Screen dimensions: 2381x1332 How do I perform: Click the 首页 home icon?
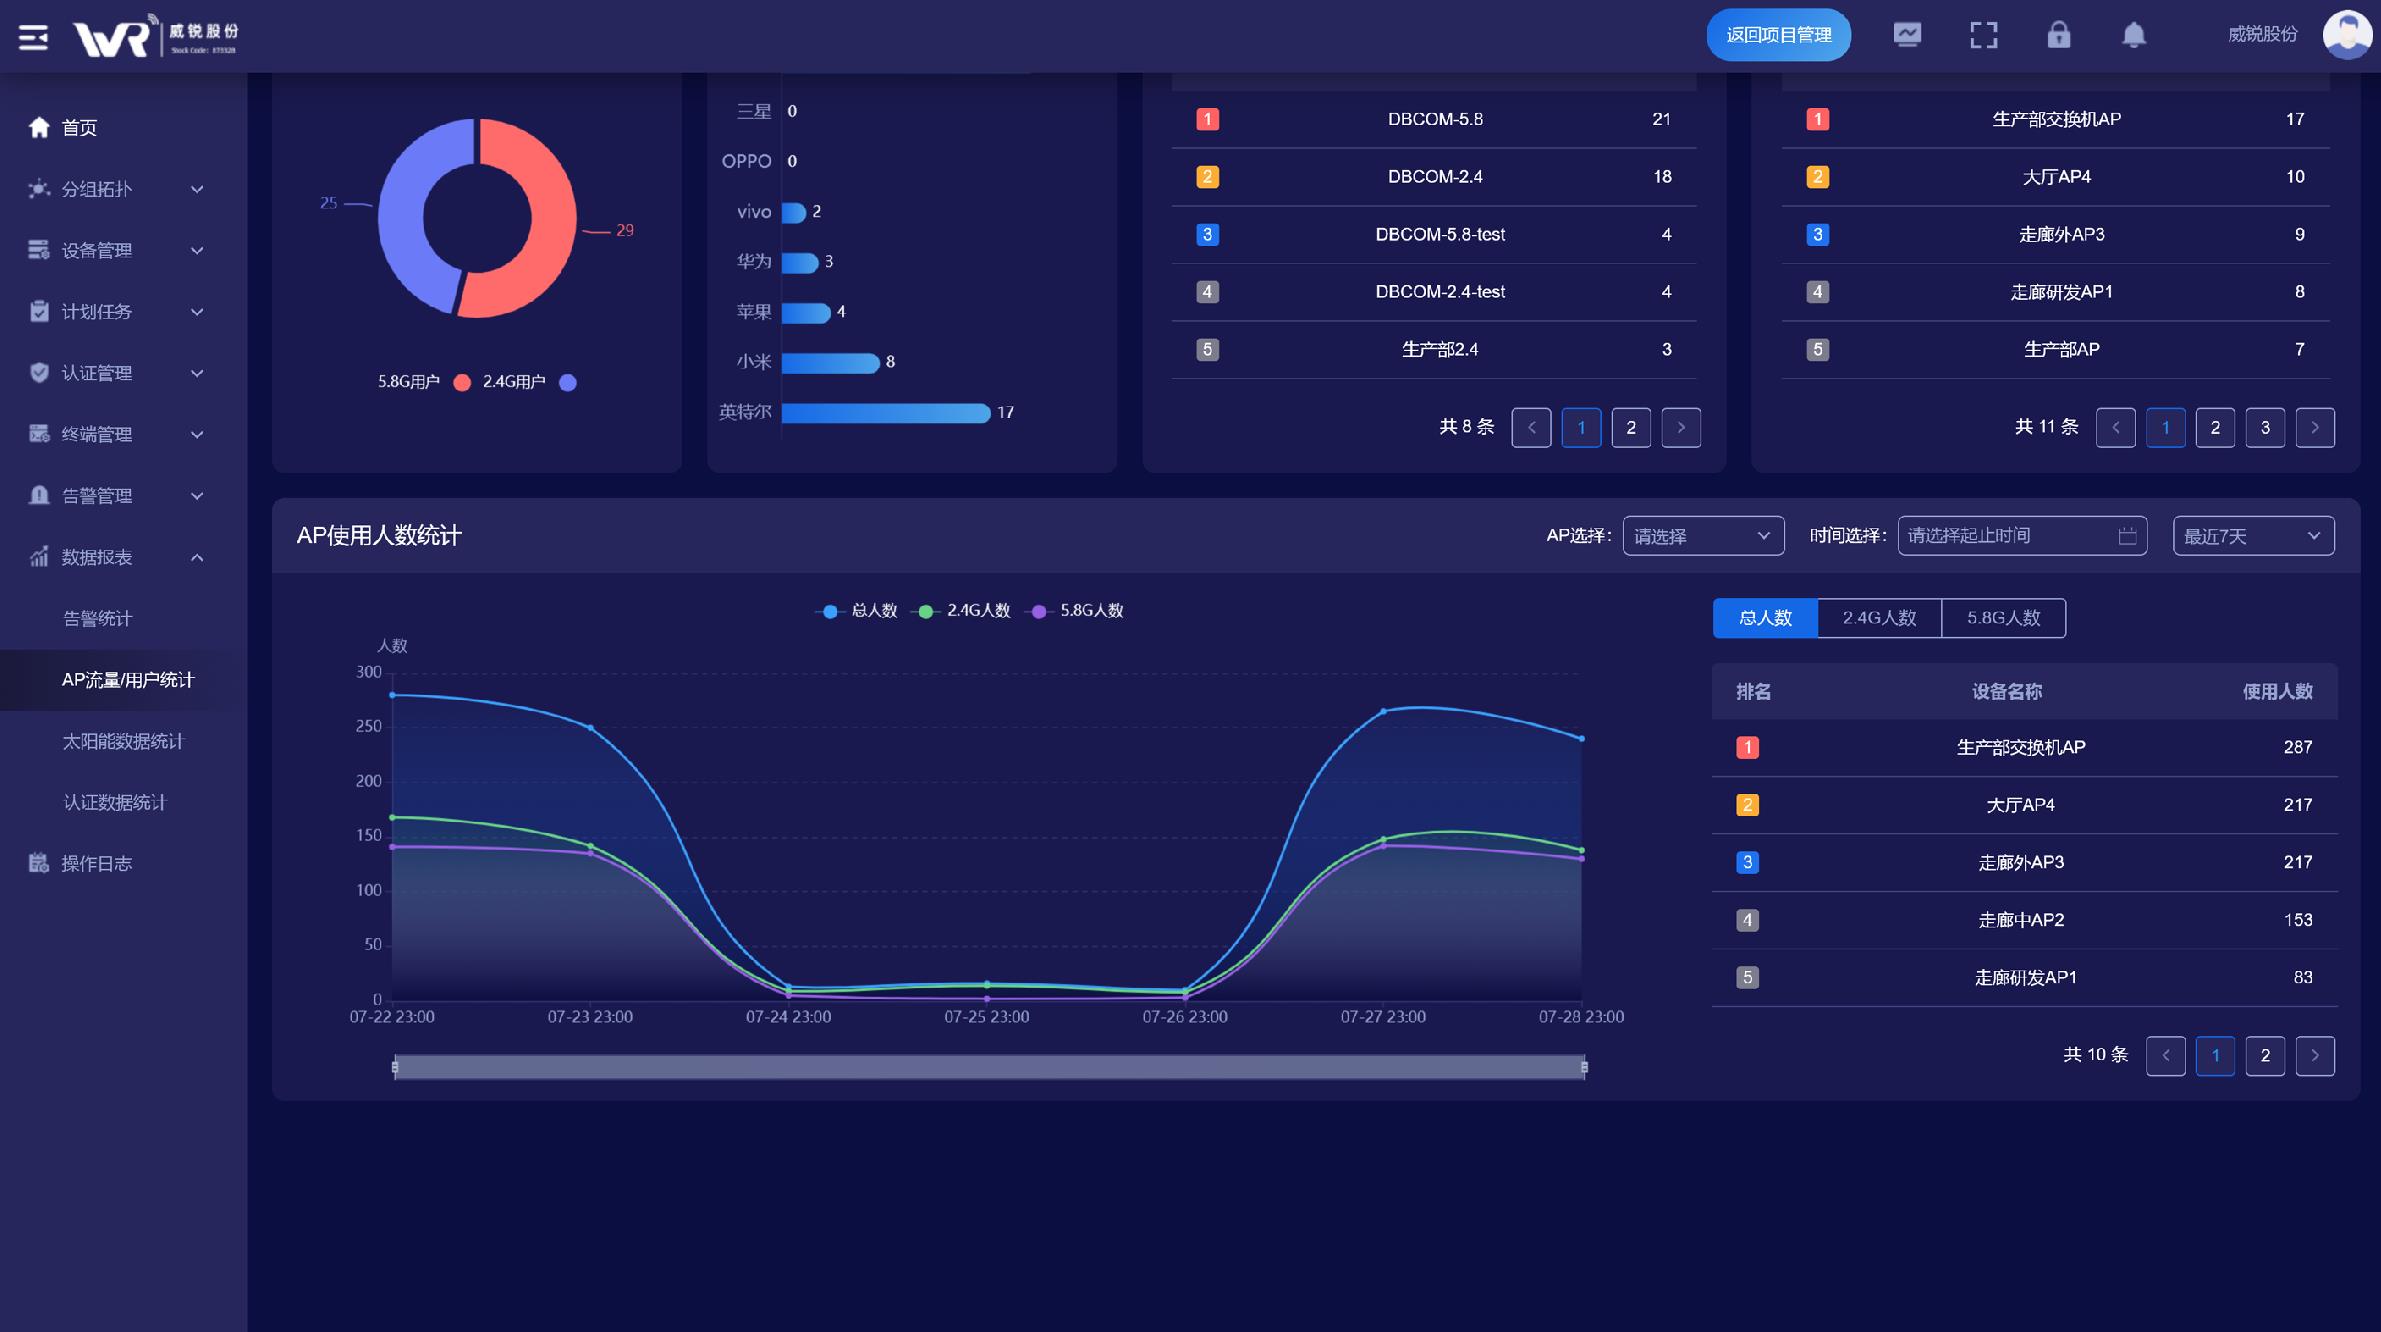(x=39, y=127)
